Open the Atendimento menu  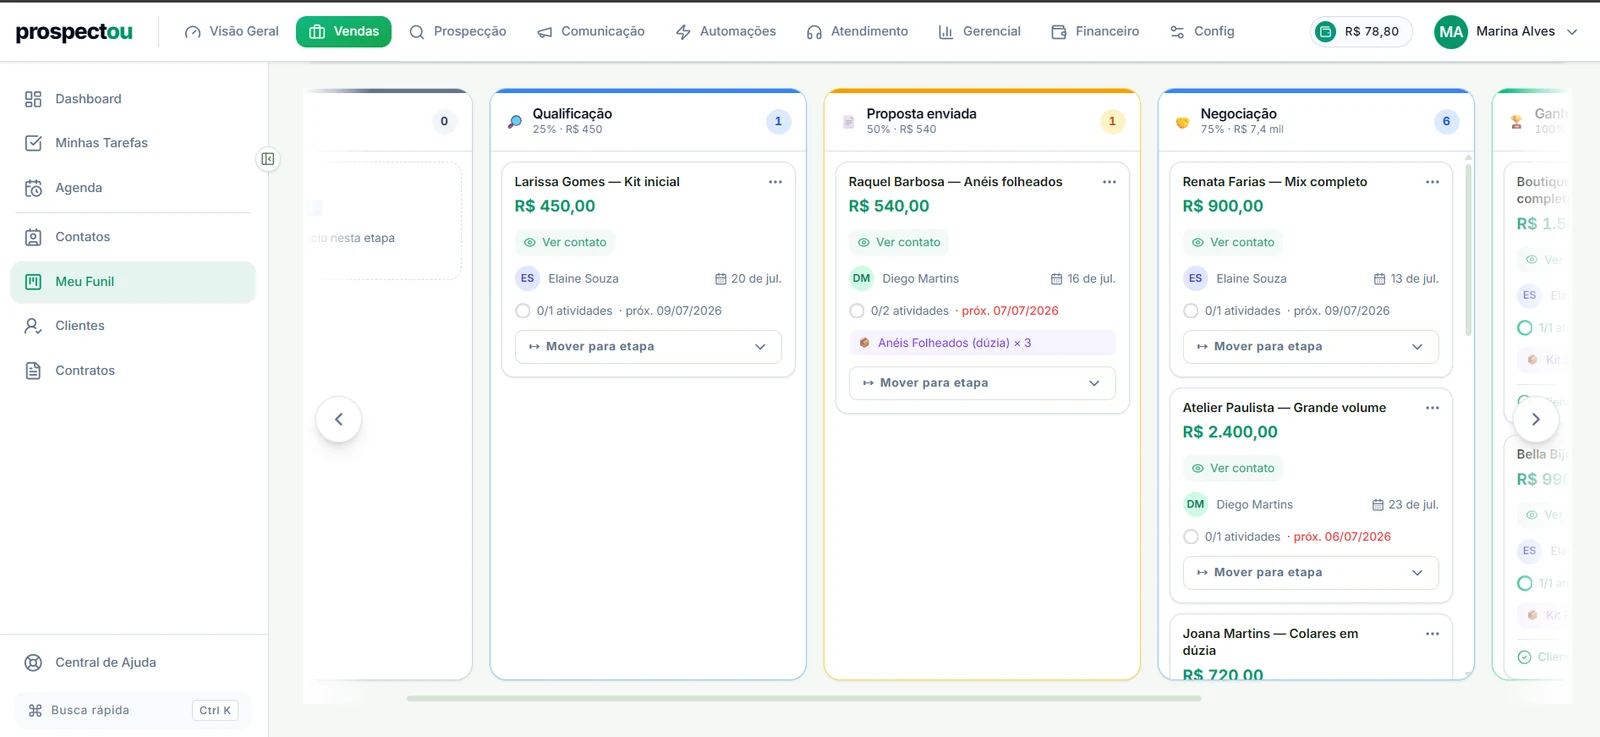[x=858, y=32]
